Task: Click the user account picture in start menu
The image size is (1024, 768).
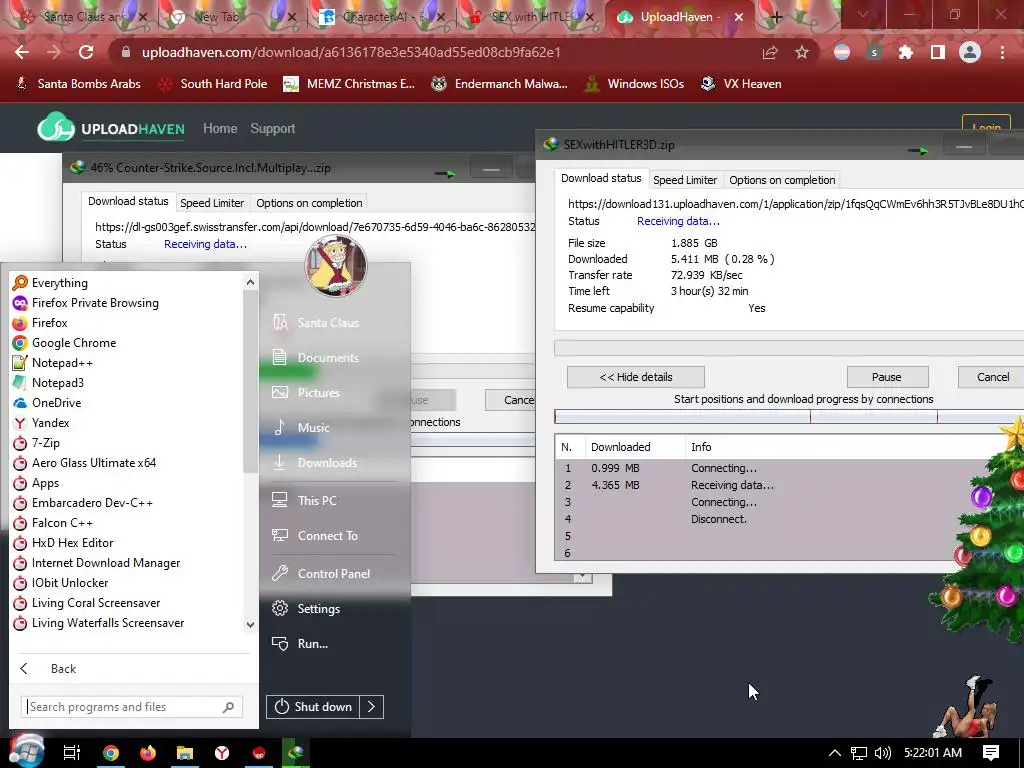Action: pos(336,266)
